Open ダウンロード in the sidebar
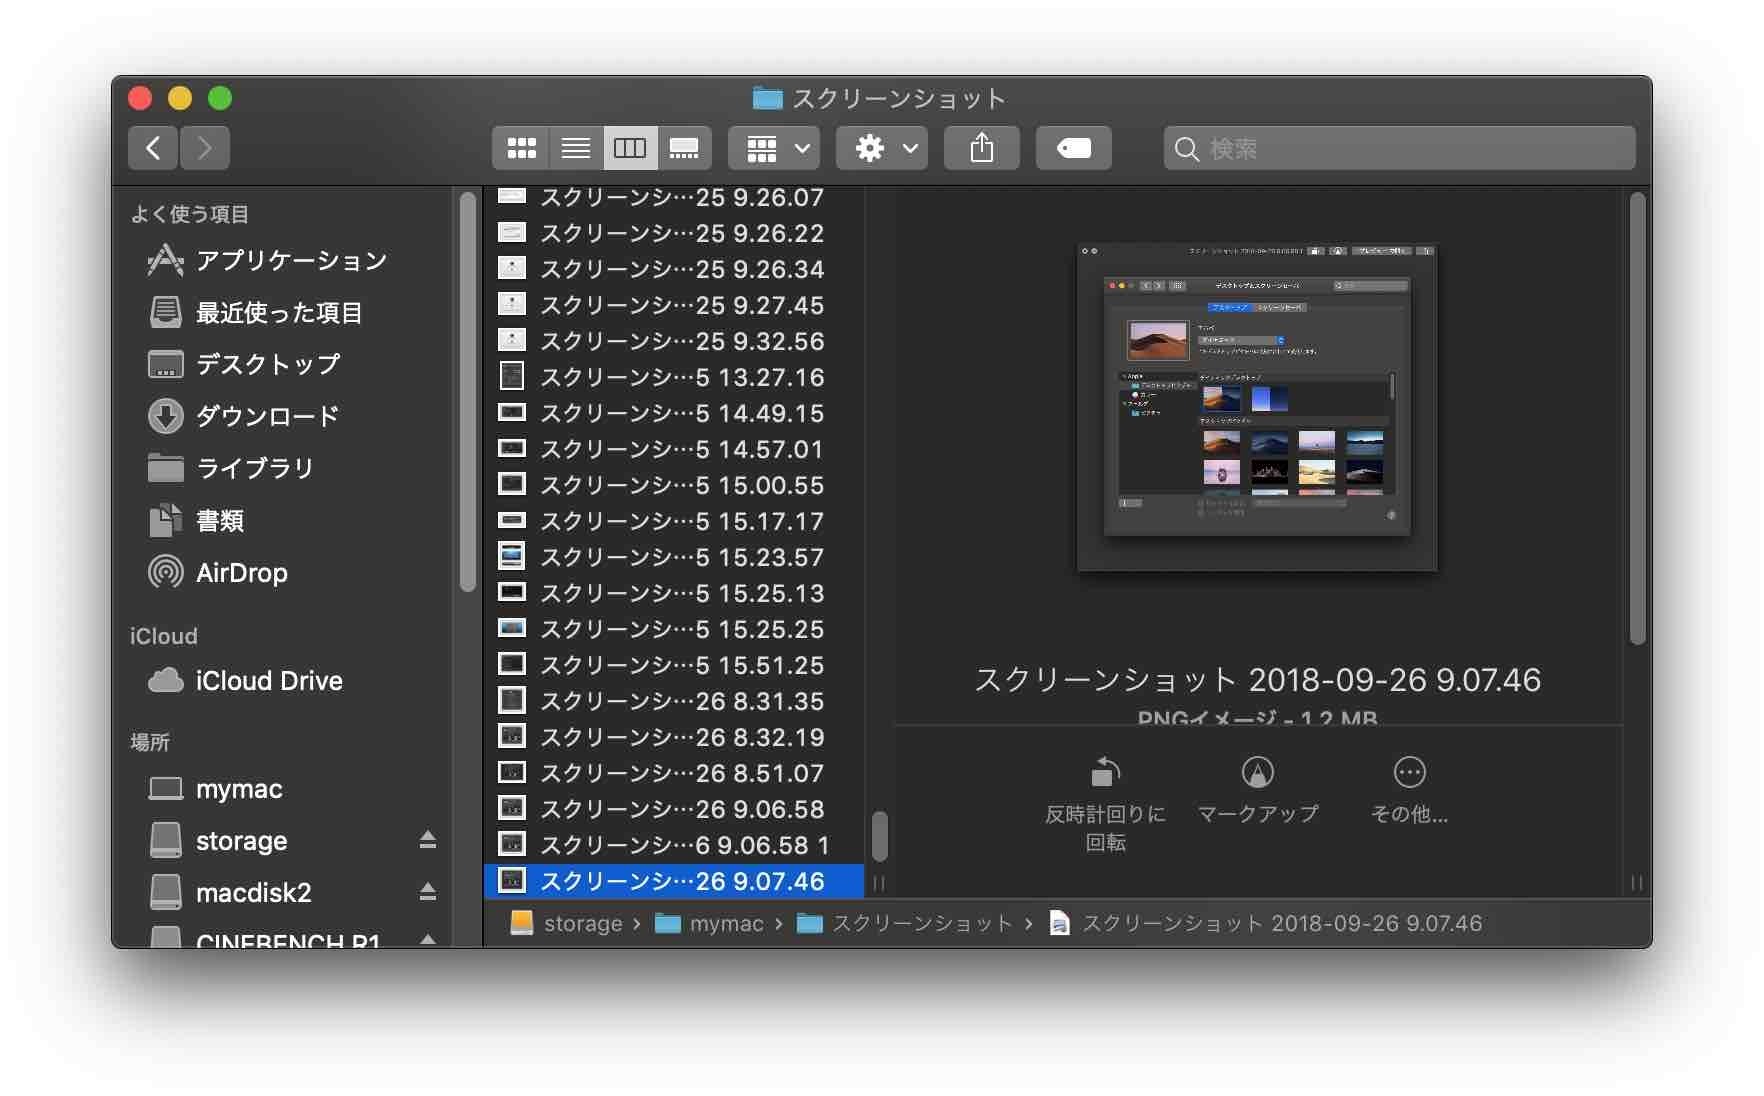This screenshot has width=1764, height=1096. click(x=243, y=416)
